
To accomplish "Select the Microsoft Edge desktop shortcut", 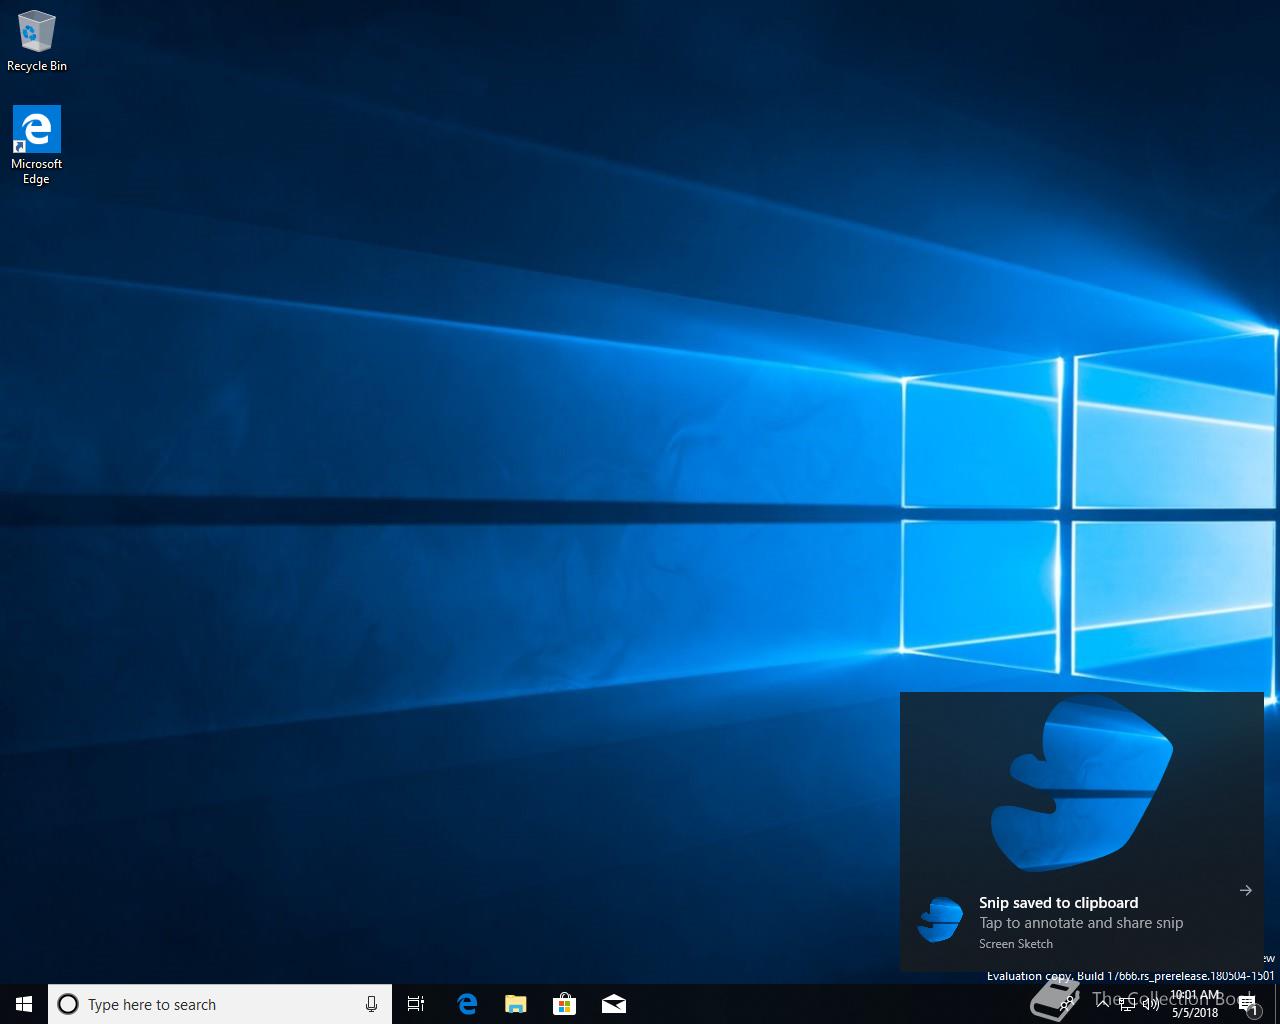I will [36, 145].
